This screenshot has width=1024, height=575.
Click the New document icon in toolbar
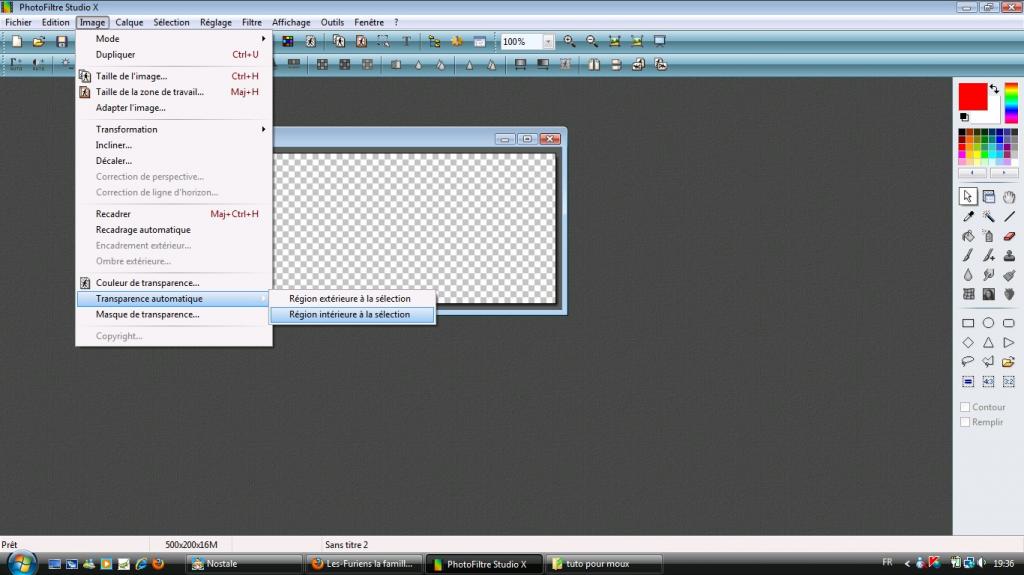click(17, 41)
